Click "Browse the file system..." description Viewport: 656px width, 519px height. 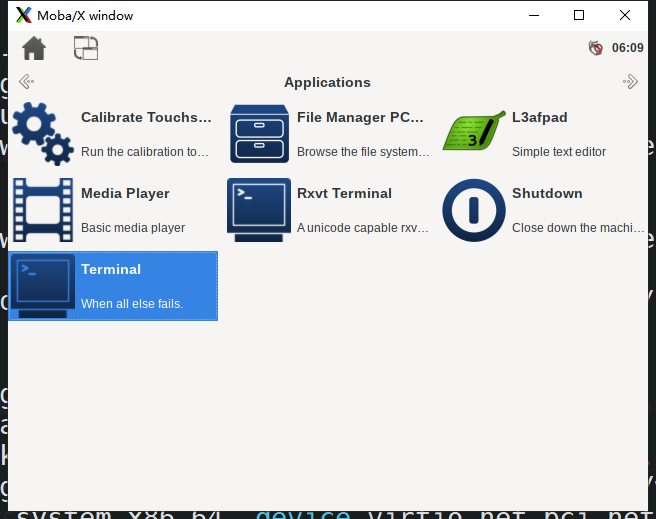click(x=363, y=151)
